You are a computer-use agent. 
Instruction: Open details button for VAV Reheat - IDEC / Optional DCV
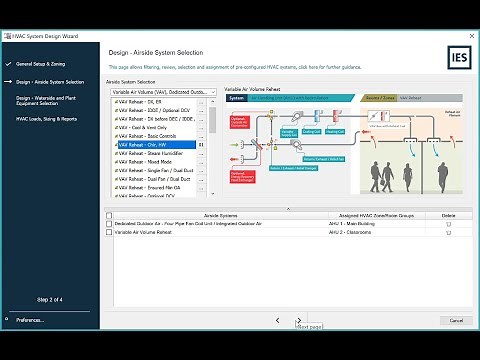pyautogui.click(x=201, y=111)
